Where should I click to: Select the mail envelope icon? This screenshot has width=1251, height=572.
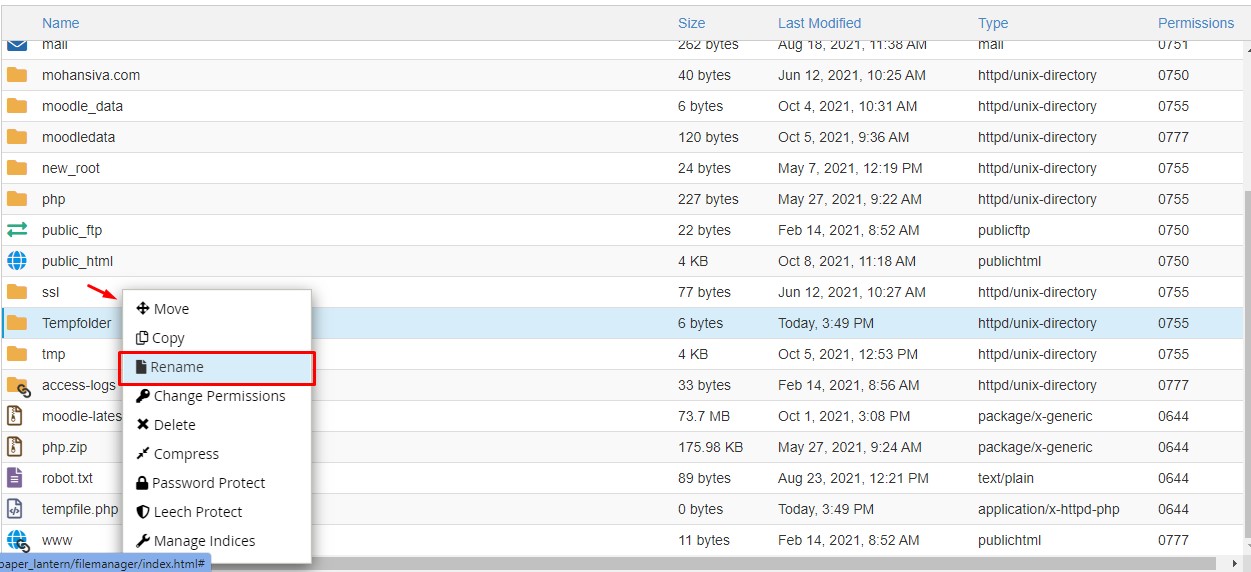click(17, 45)
